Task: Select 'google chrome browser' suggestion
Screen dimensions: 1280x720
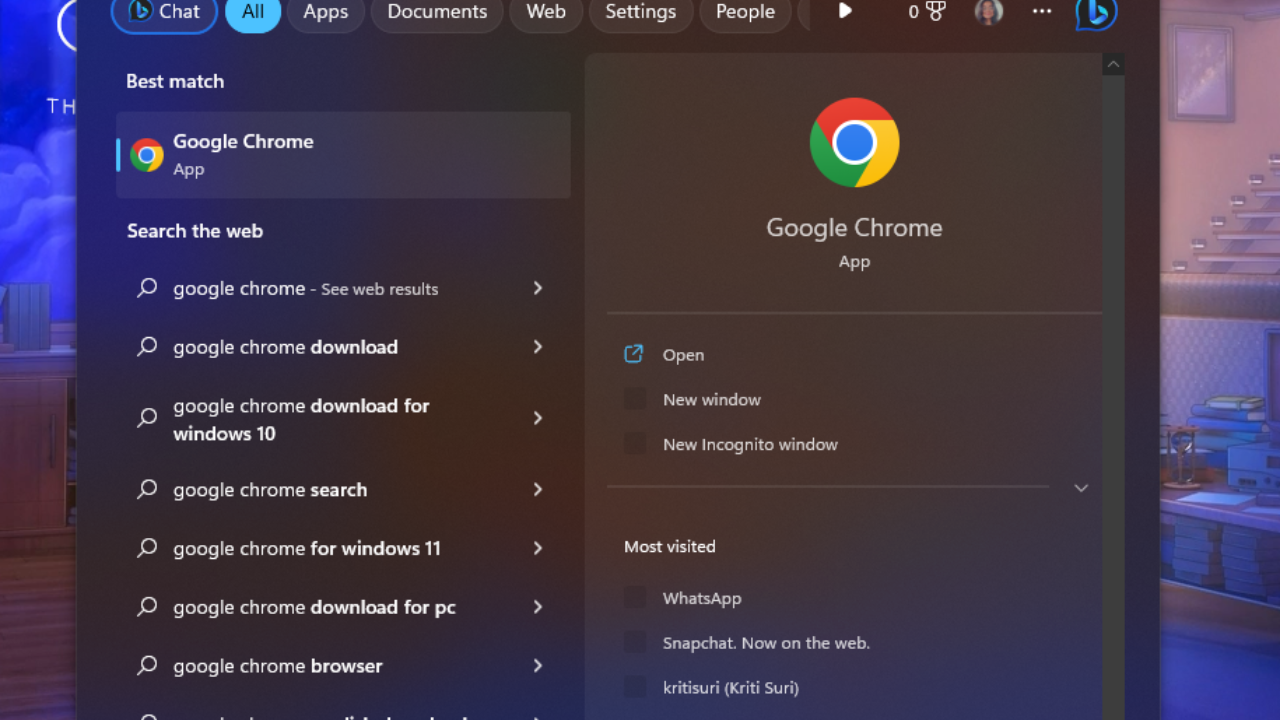Action: (343, 666)
